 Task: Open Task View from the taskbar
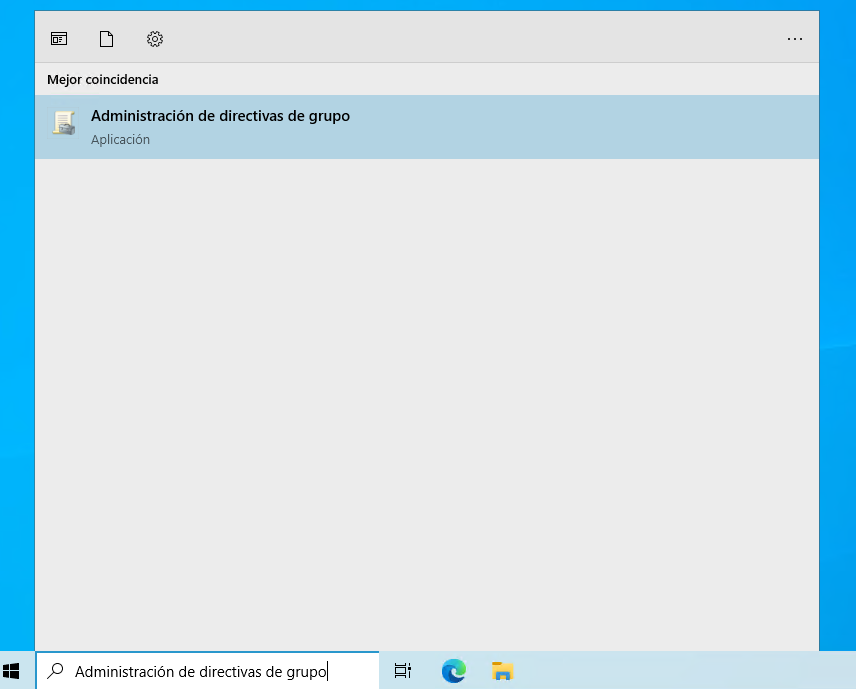pos(403,671)
